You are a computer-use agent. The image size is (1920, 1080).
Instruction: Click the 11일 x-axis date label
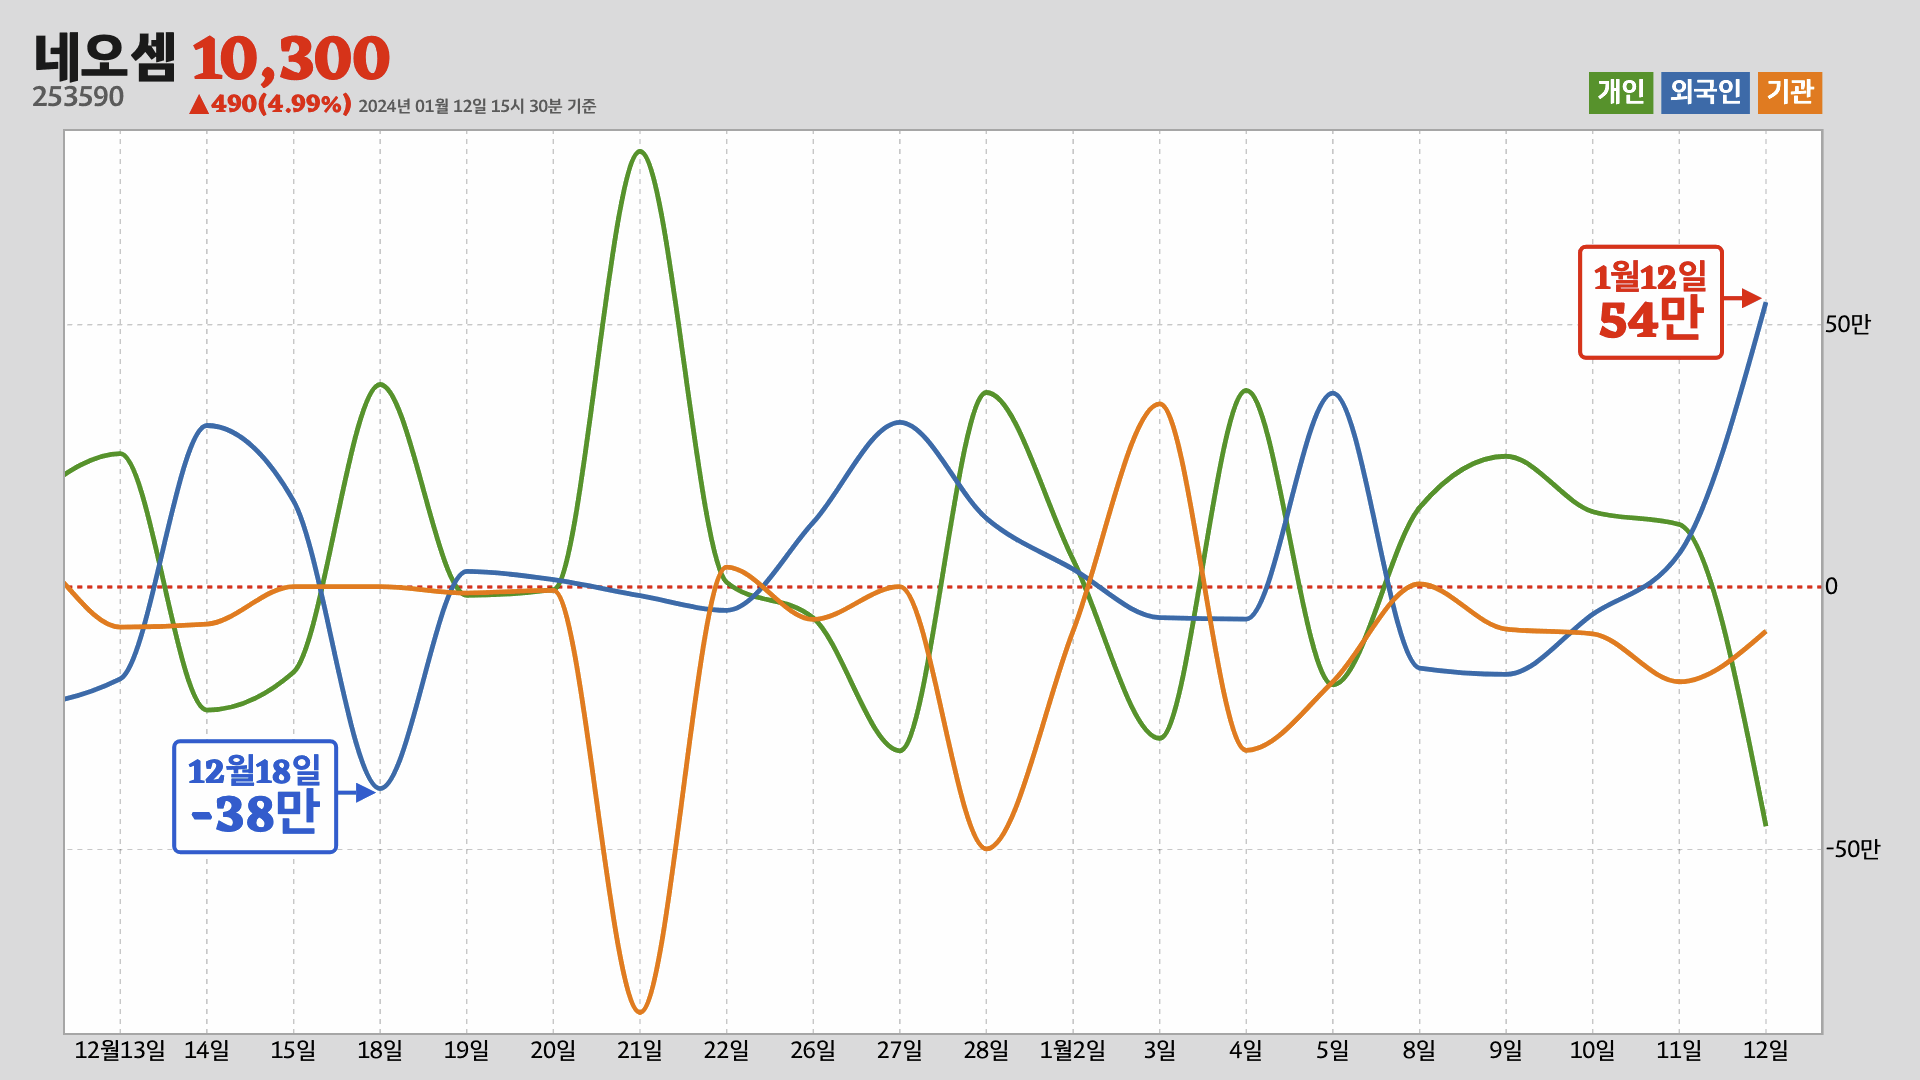[x=1679, y=1050]
